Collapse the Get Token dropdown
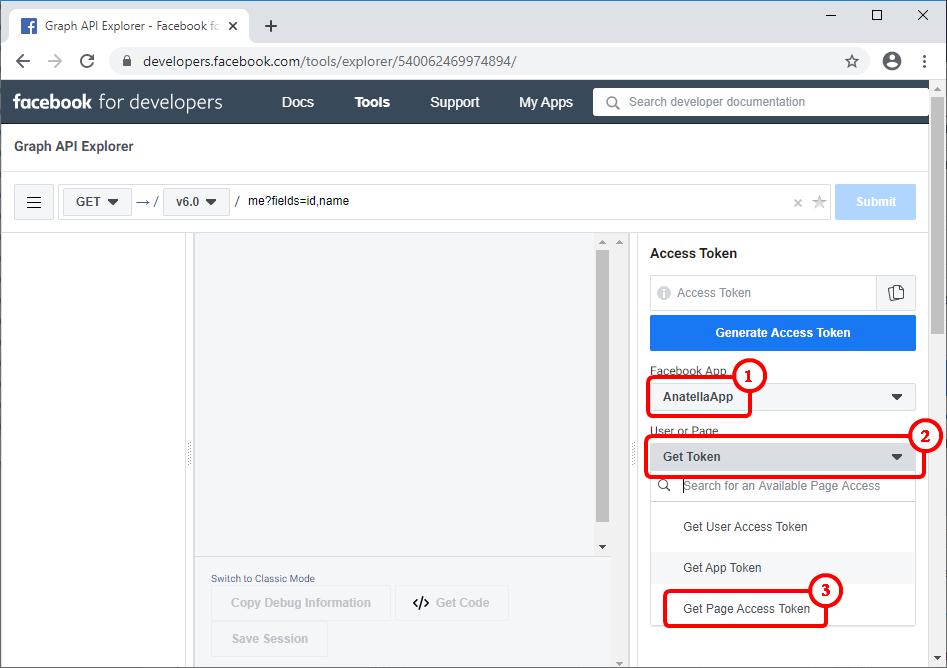Image resolution: width=947 pixels, height=668 pixels. [x=782, y=457]
